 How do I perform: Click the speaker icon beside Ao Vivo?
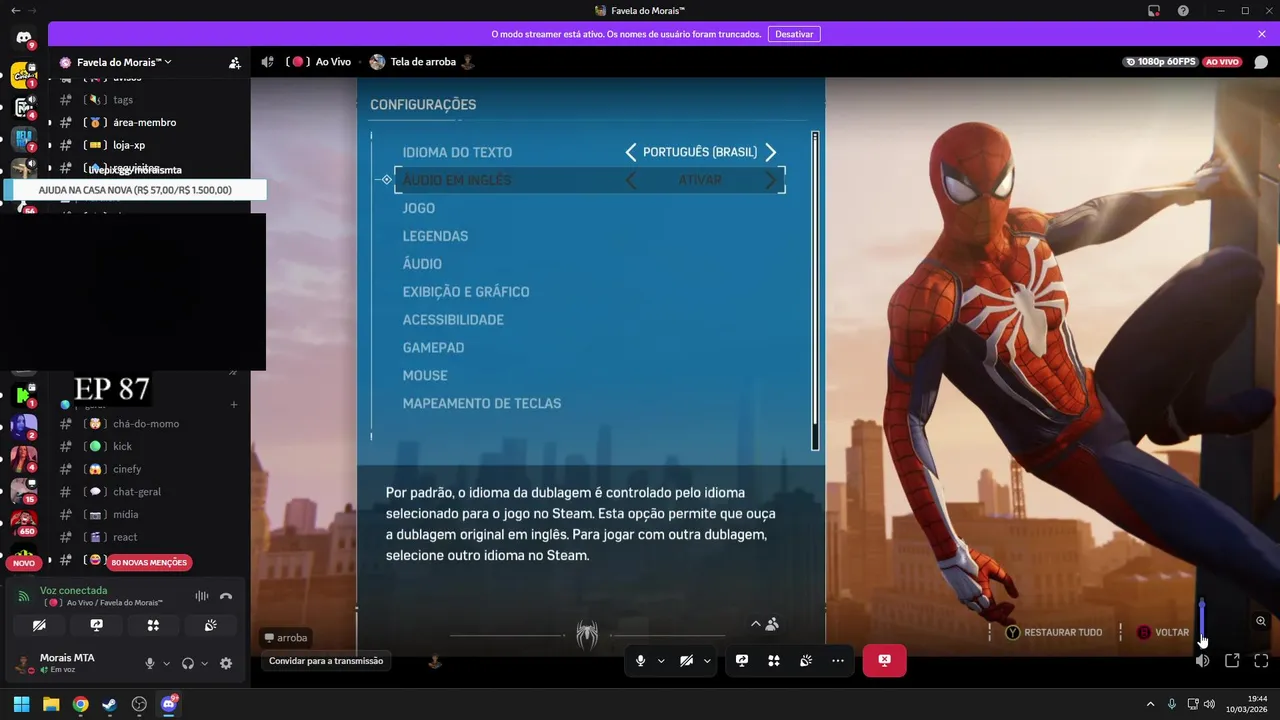(x=267, y=62)
